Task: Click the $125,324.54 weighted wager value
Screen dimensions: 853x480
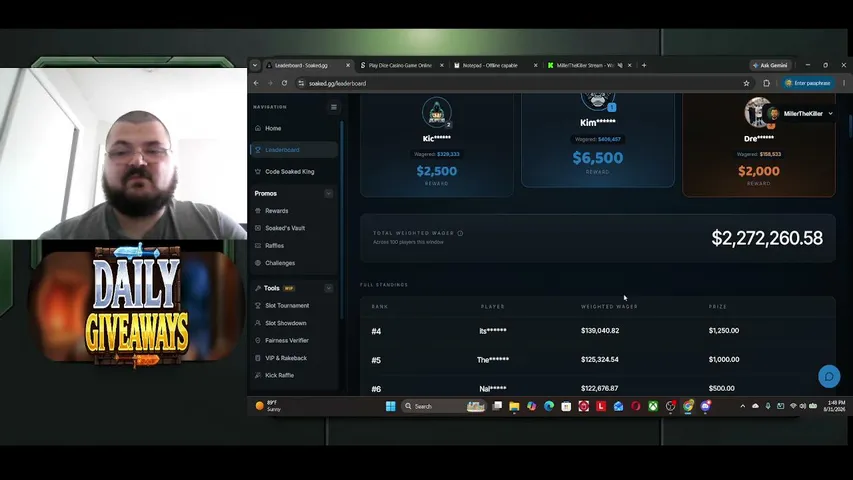Action: pos(599,360)
